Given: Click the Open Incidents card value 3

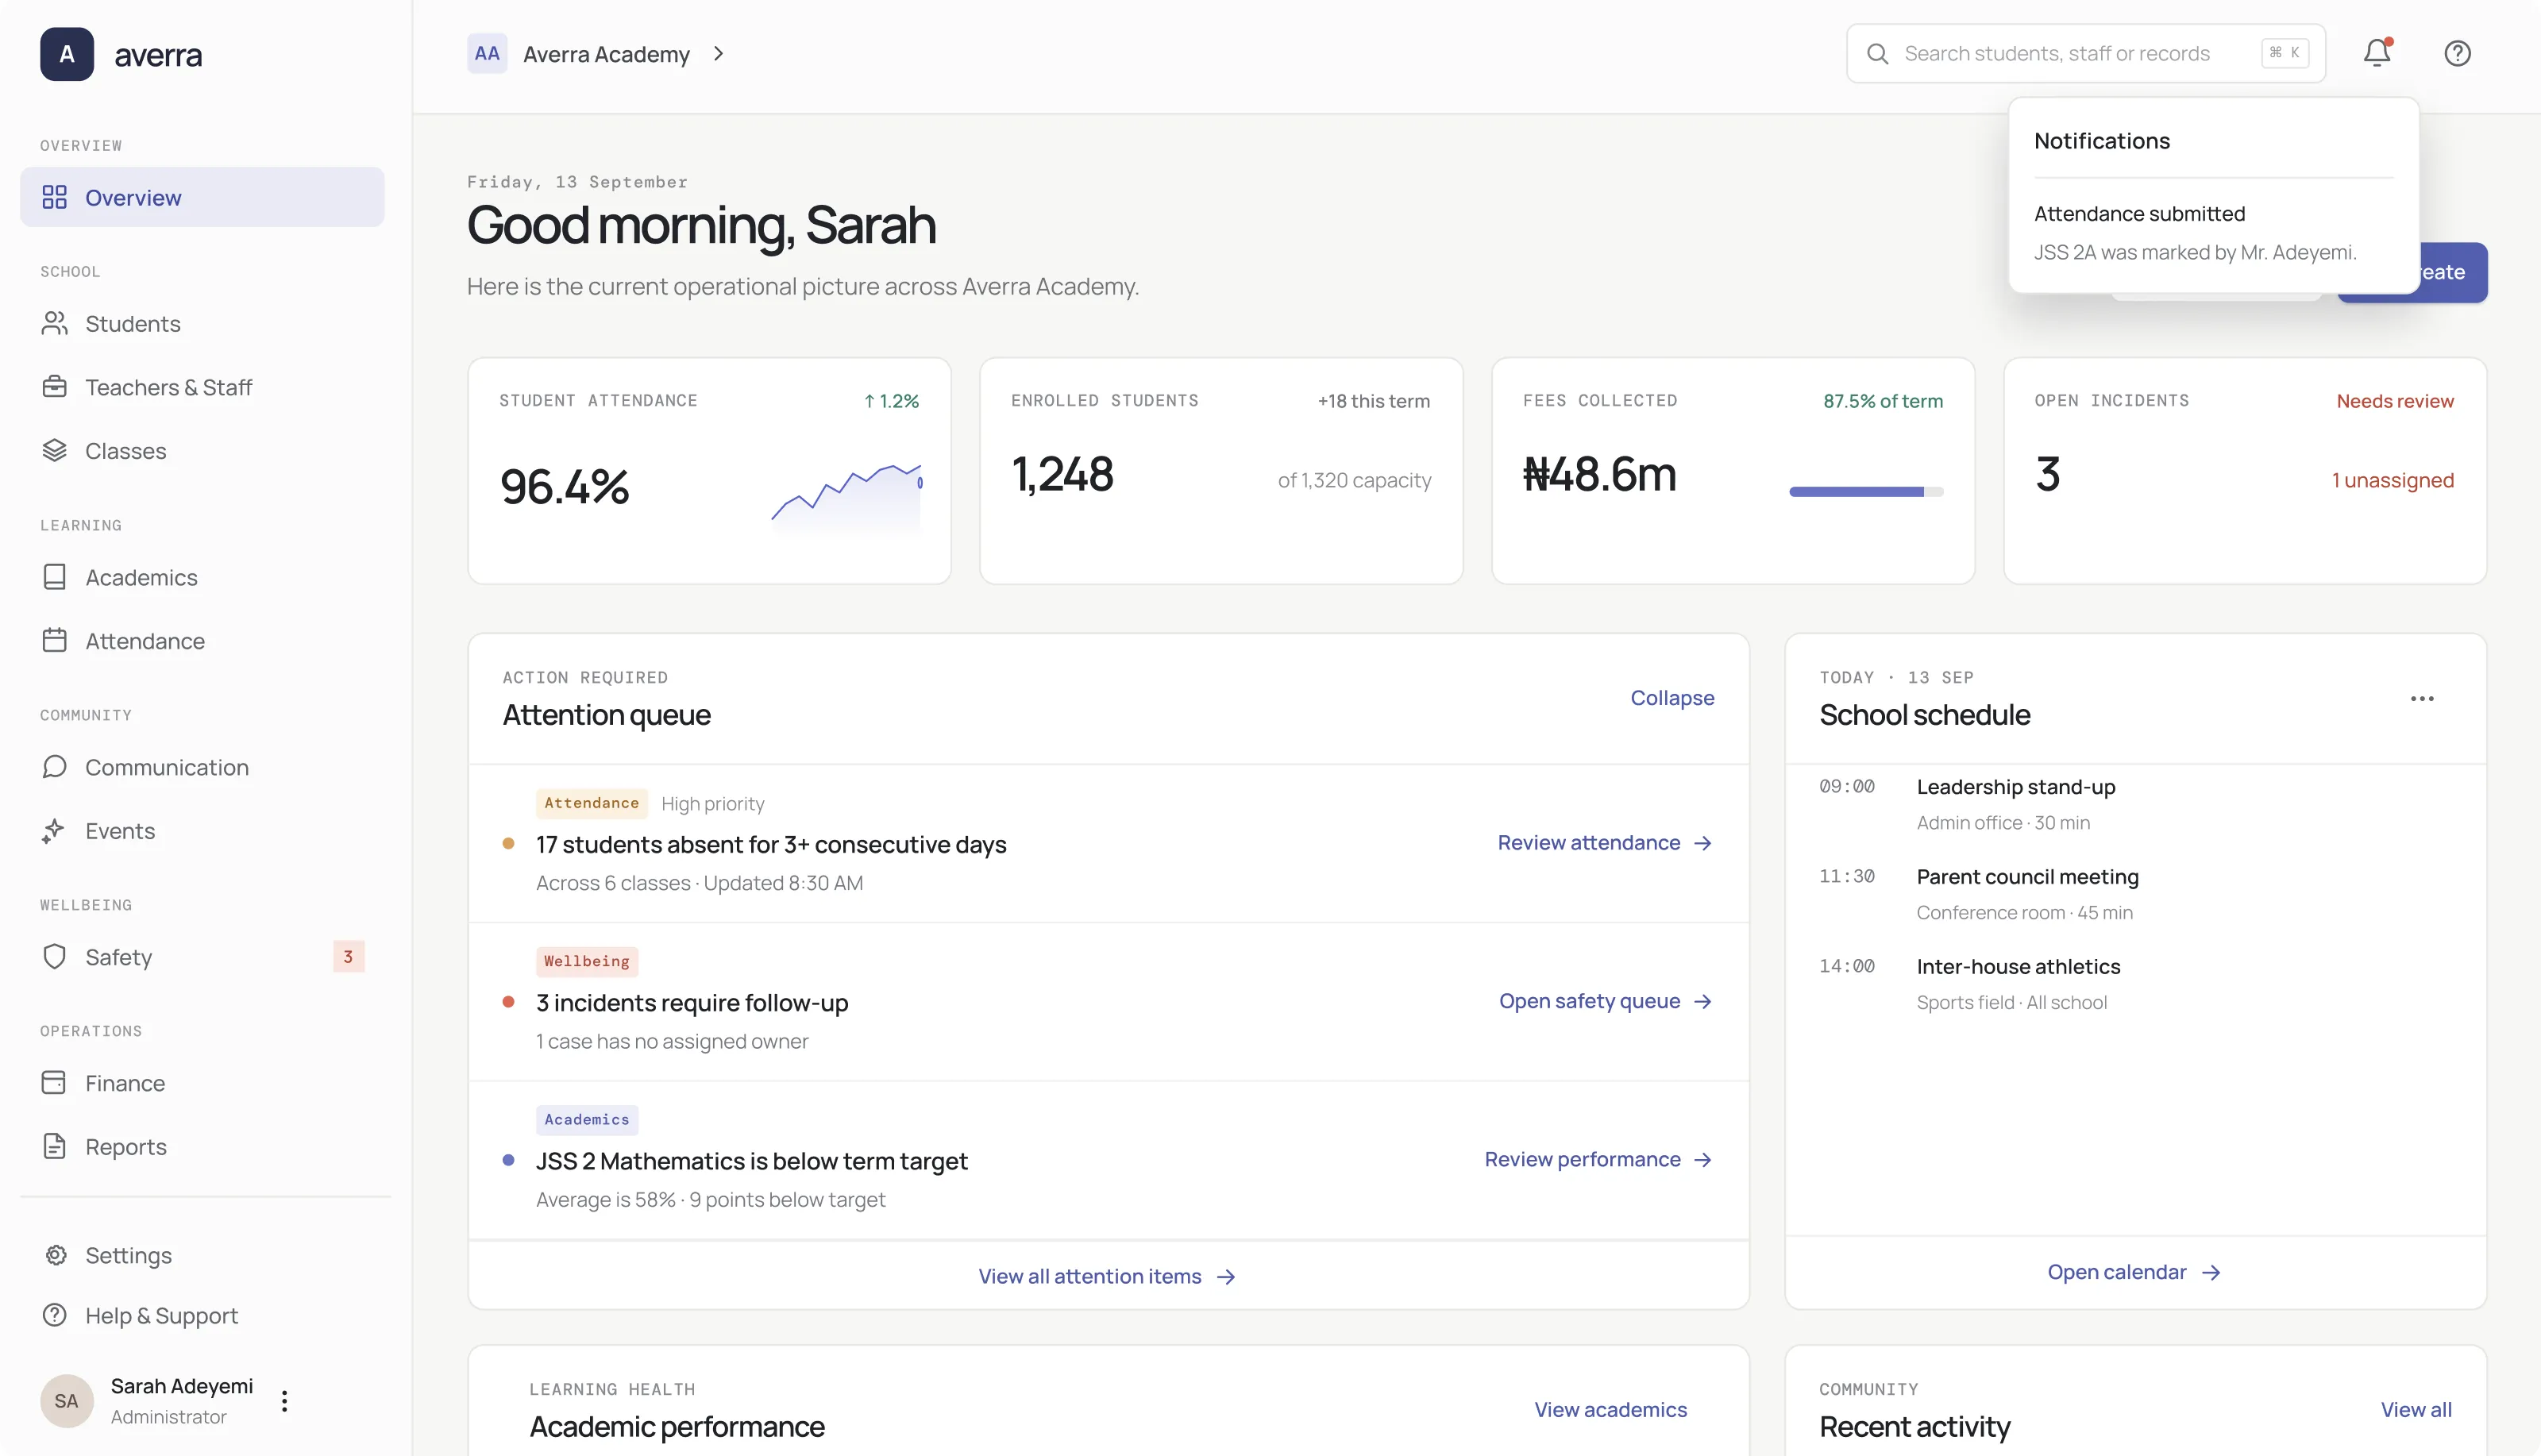Looking at the screenshot, I should click(2047, 474).
